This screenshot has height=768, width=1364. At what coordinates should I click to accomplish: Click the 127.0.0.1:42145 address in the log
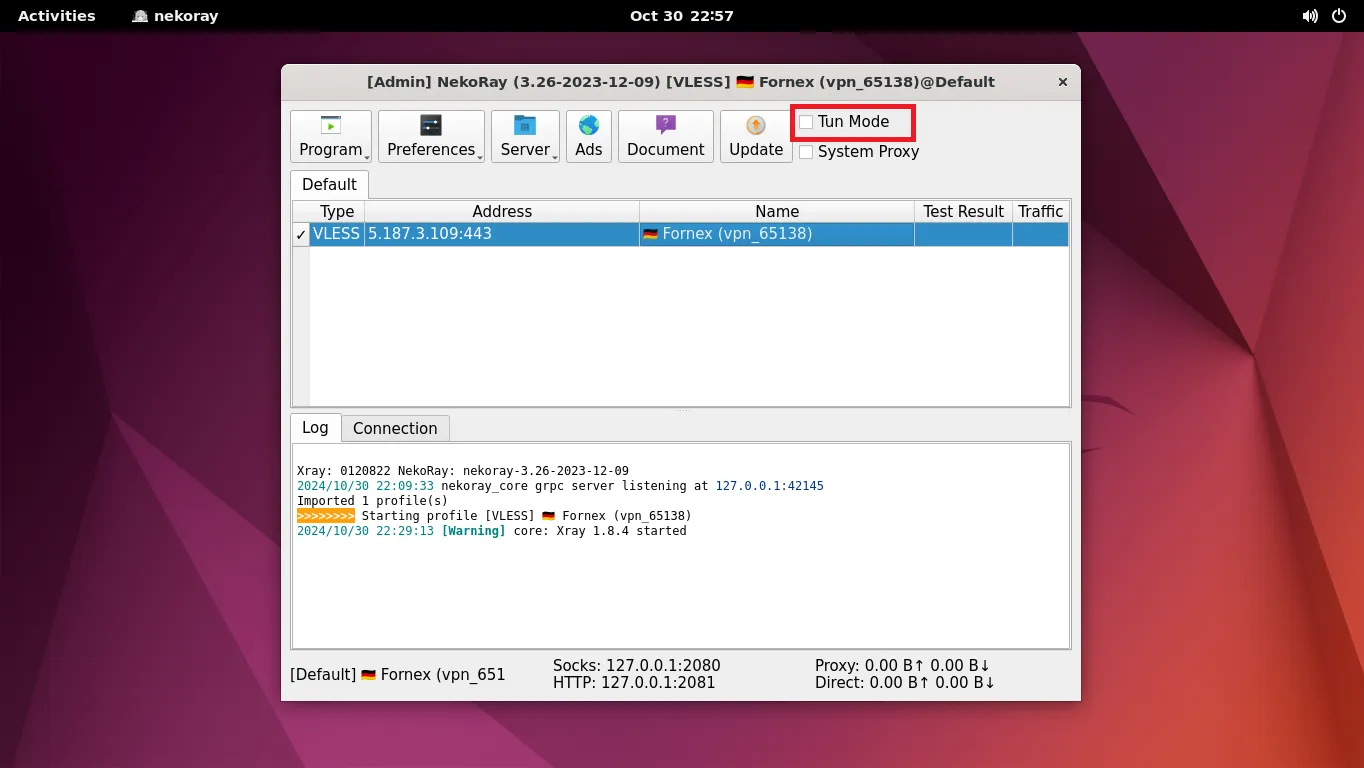tap(769, 486)
